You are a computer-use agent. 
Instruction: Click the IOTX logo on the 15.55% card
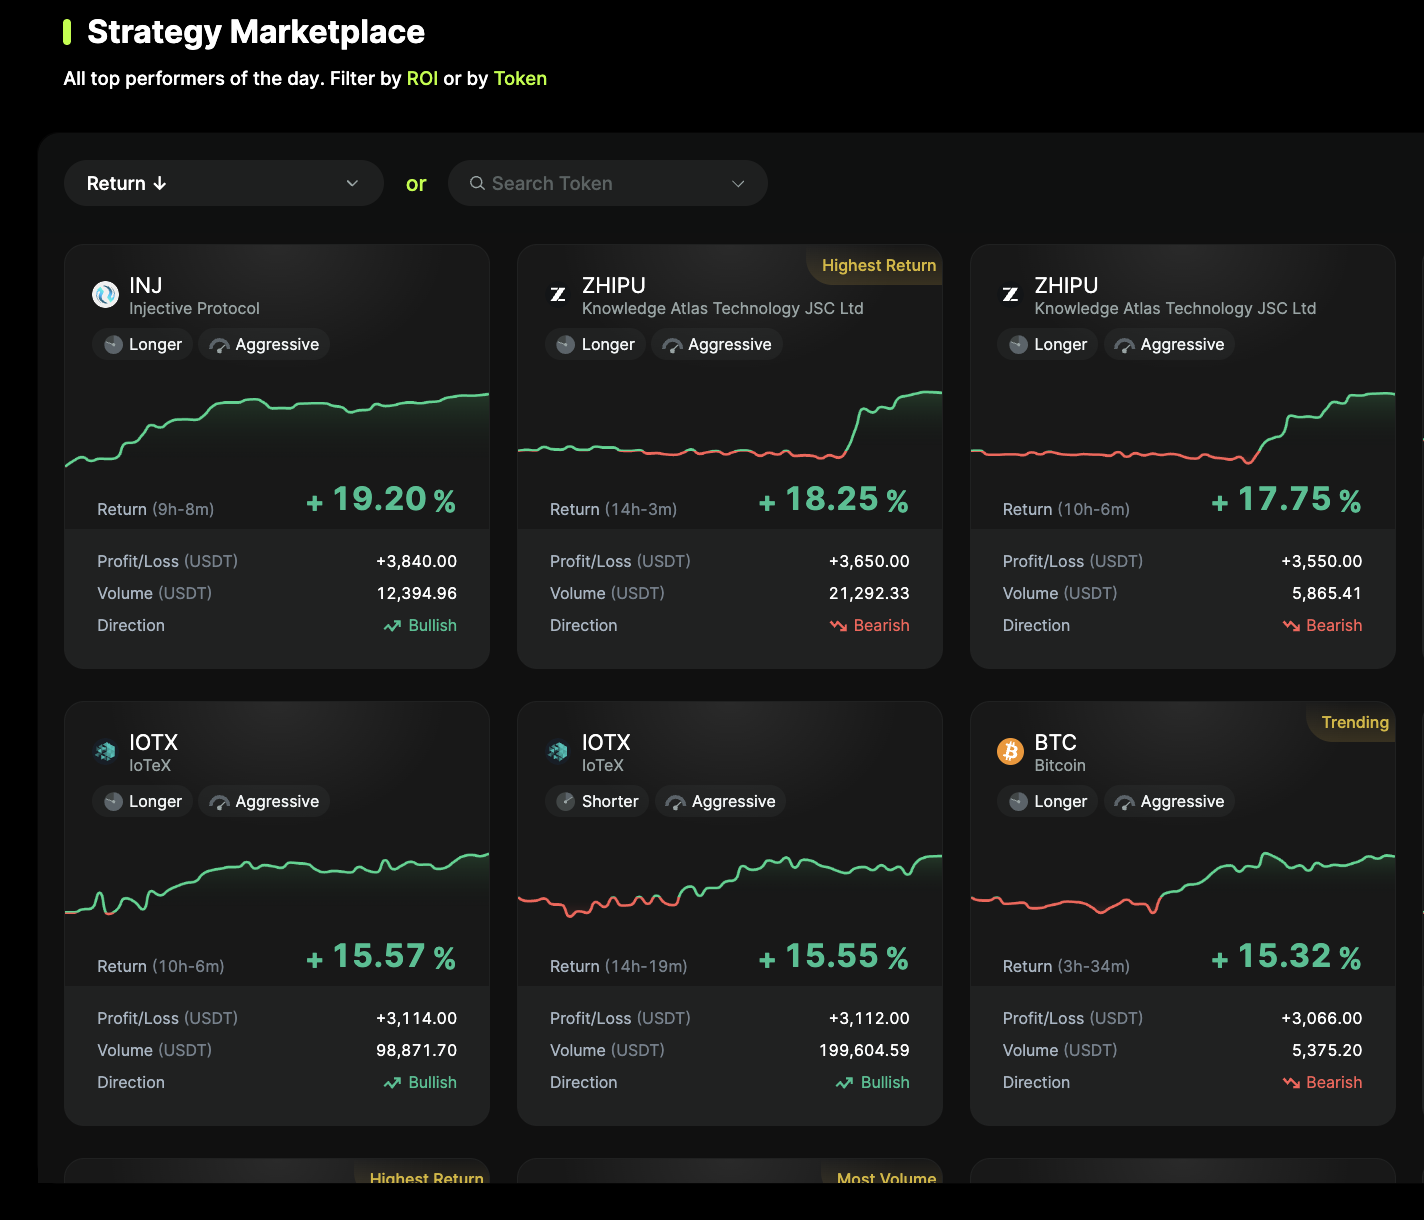tap(558, 751)
